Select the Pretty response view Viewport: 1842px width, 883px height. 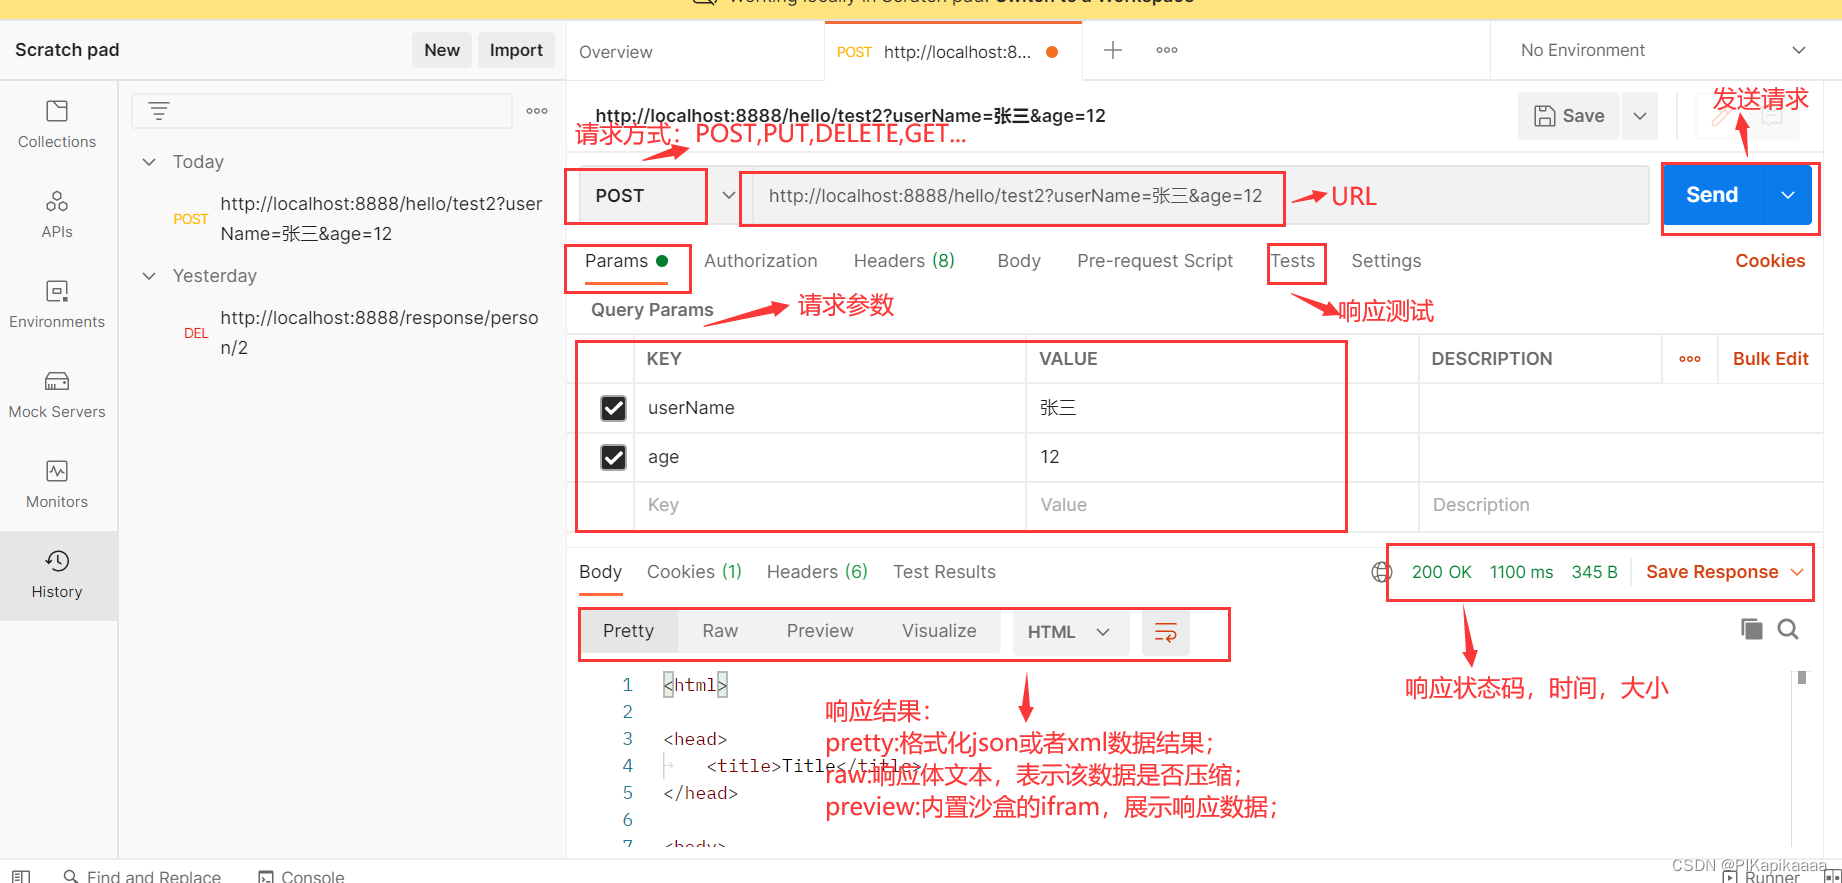628,631
